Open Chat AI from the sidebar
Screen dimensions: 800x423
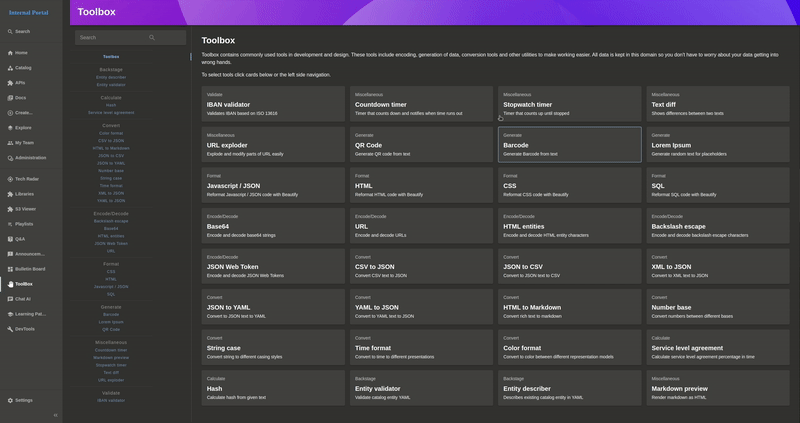(x=22, y=298)
